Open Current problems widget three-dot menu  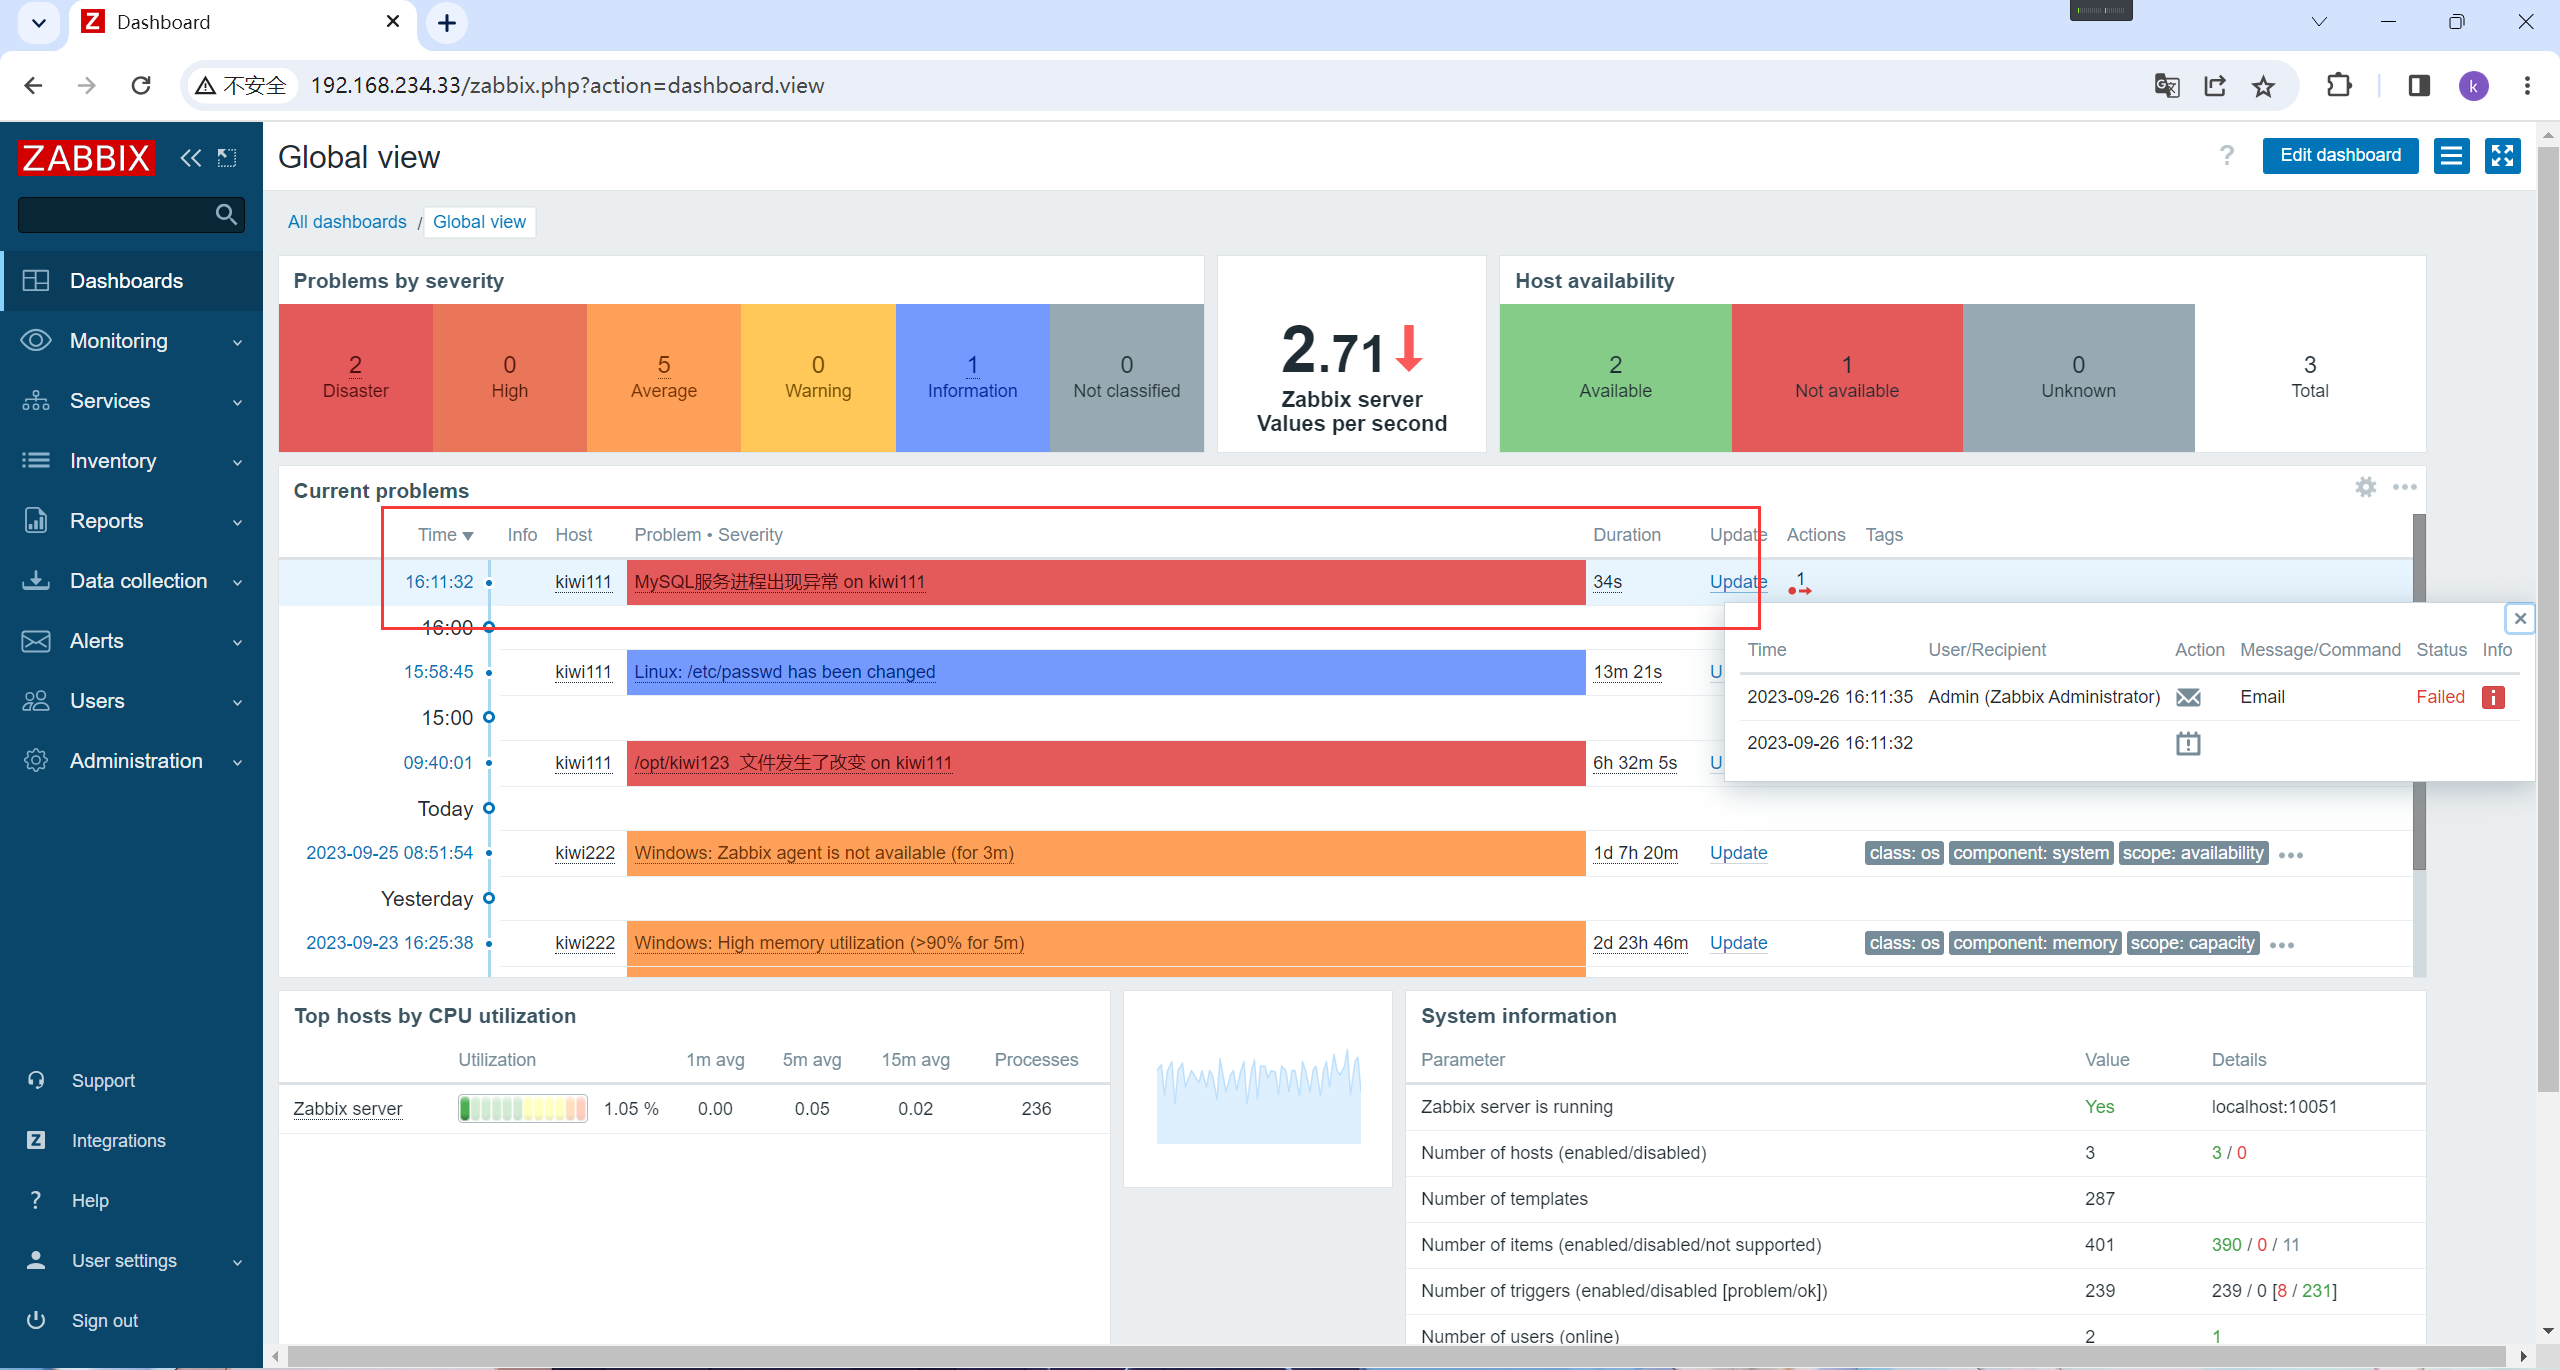point(2404,487)
